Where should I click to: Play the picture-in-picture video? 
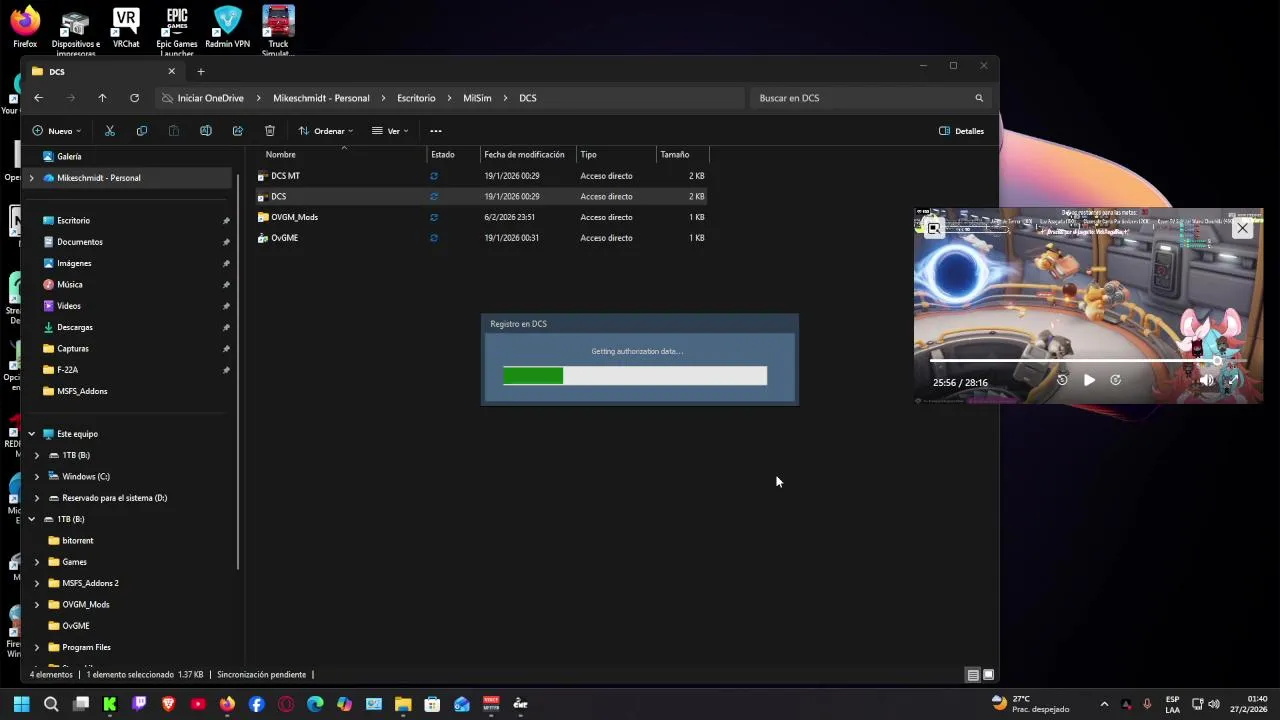point(1089,380)
